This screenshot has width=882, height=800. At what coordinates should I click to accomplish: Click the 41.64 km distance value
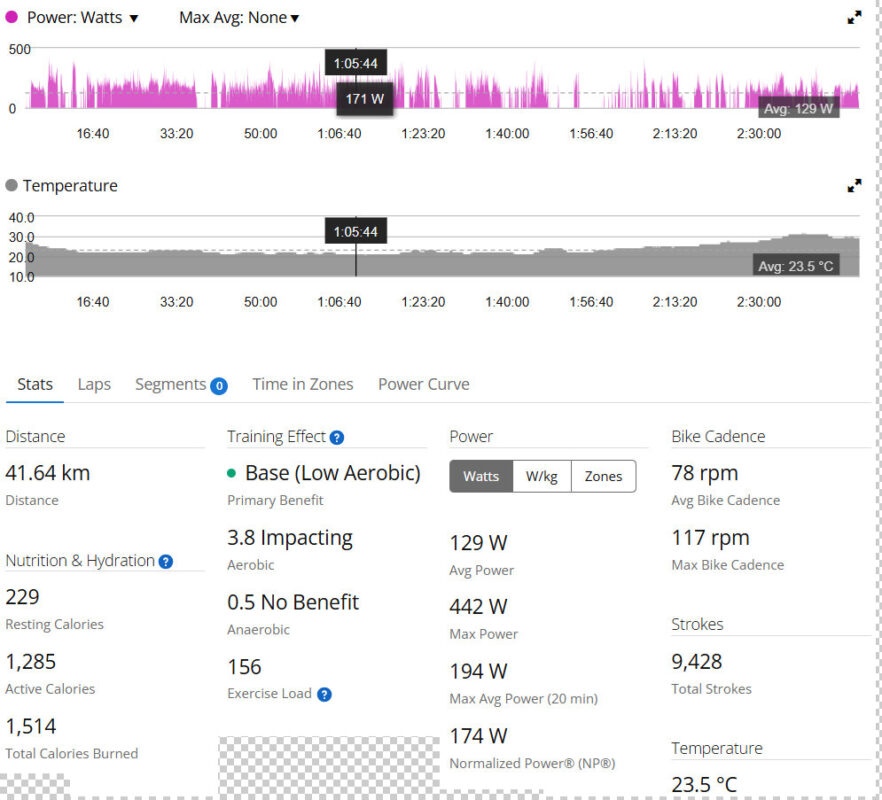[x=48, y=473]
